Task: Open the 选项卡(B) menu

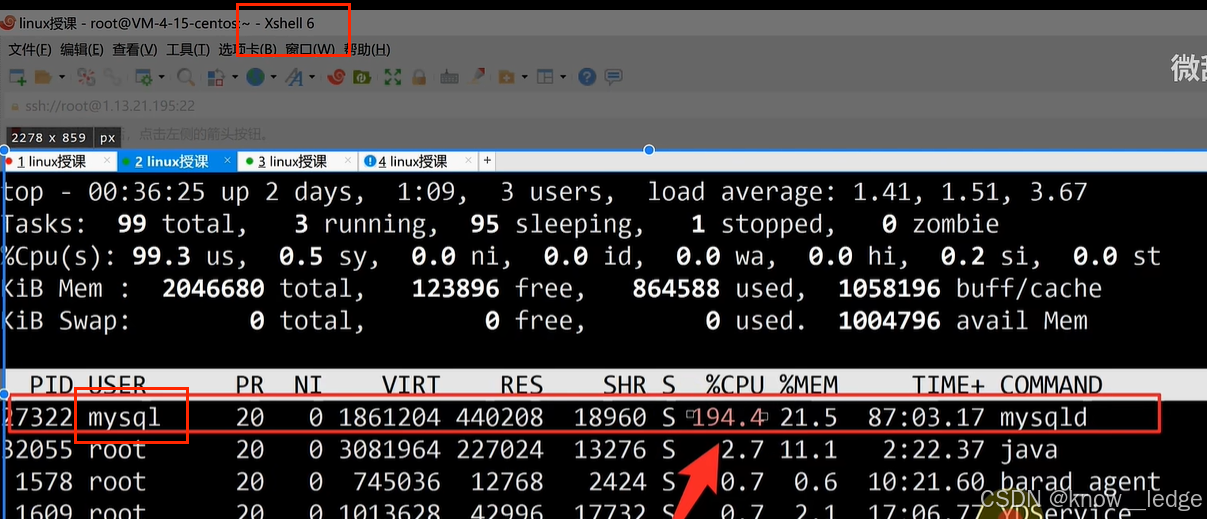Action: (247, 49)
